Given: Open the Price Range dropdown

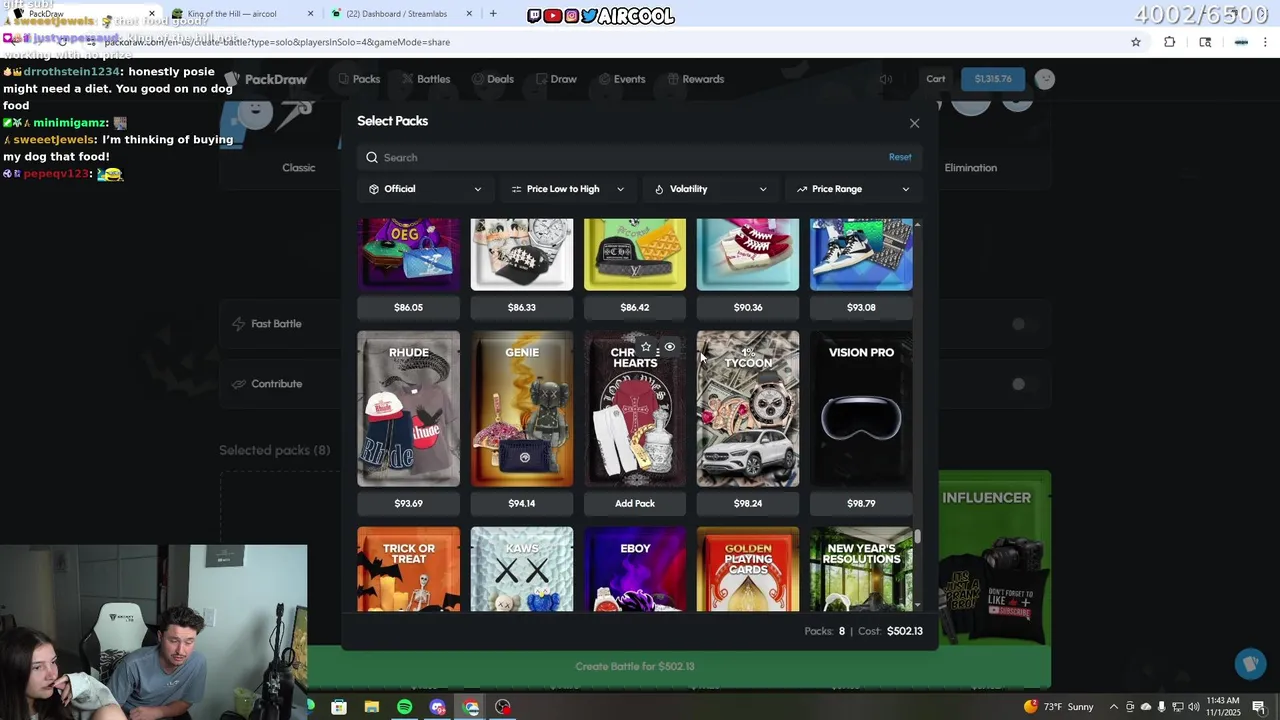Looking at the screenshot, I should pyautogui.click(x=853, y=189).
